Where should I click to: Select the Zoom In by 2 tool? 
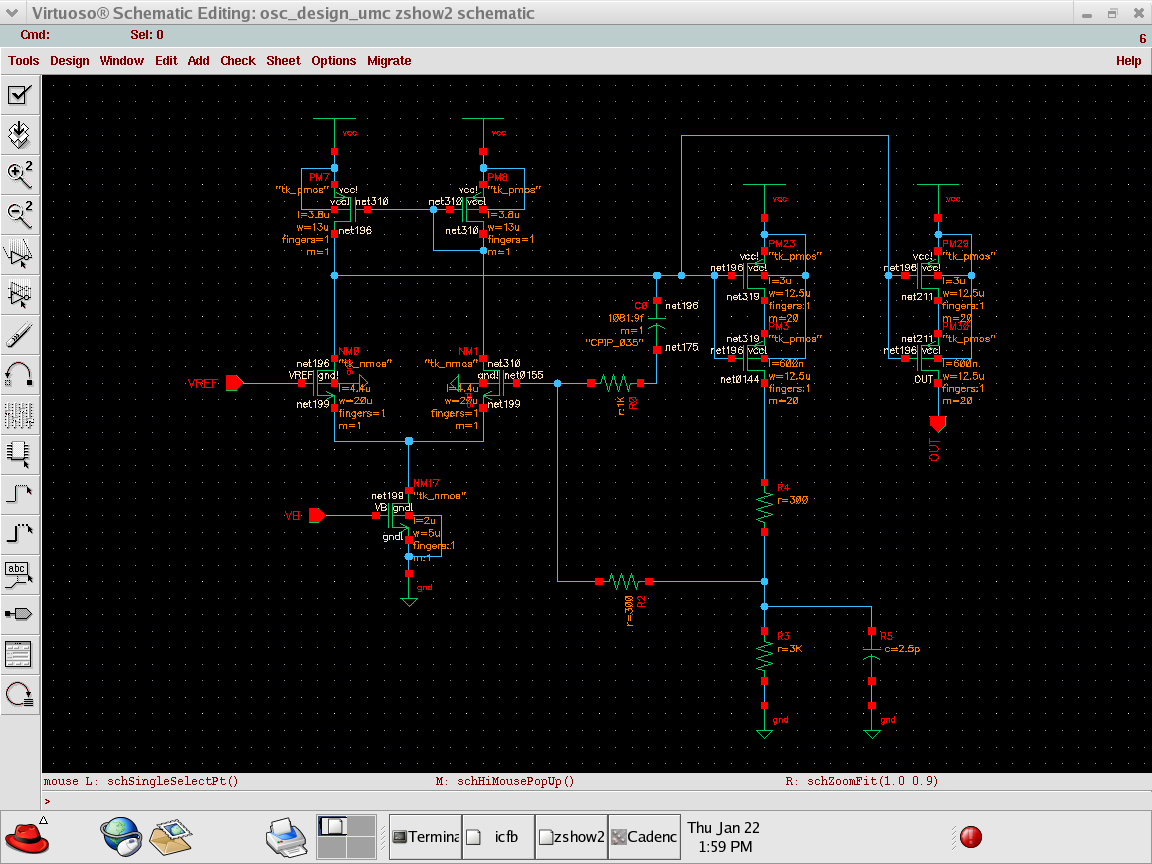(x=20, y=174)
